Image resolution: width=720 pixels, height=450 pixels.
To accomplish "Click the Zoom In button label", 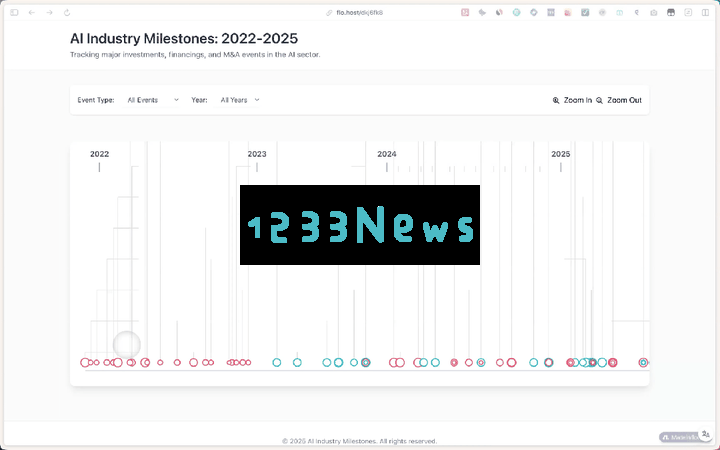I will (x=578, y=100).
